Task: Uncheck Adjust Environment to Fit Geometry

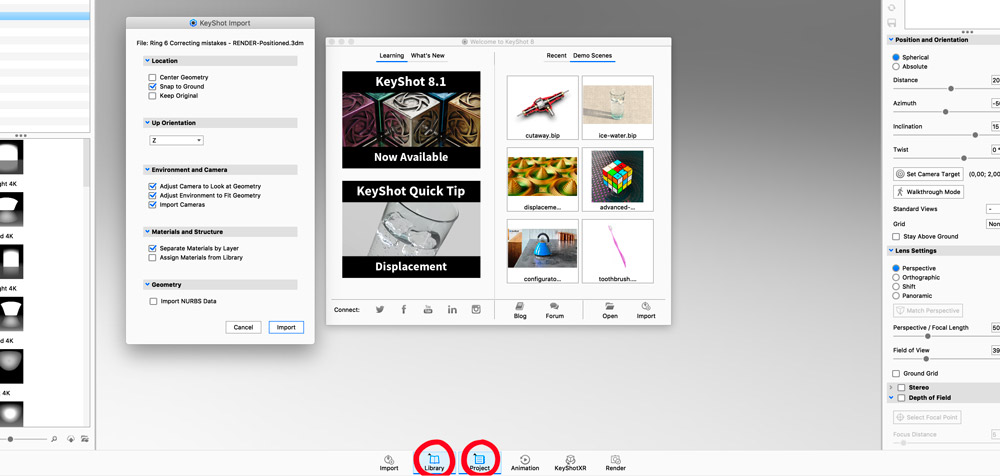Action: coord(152,195)
